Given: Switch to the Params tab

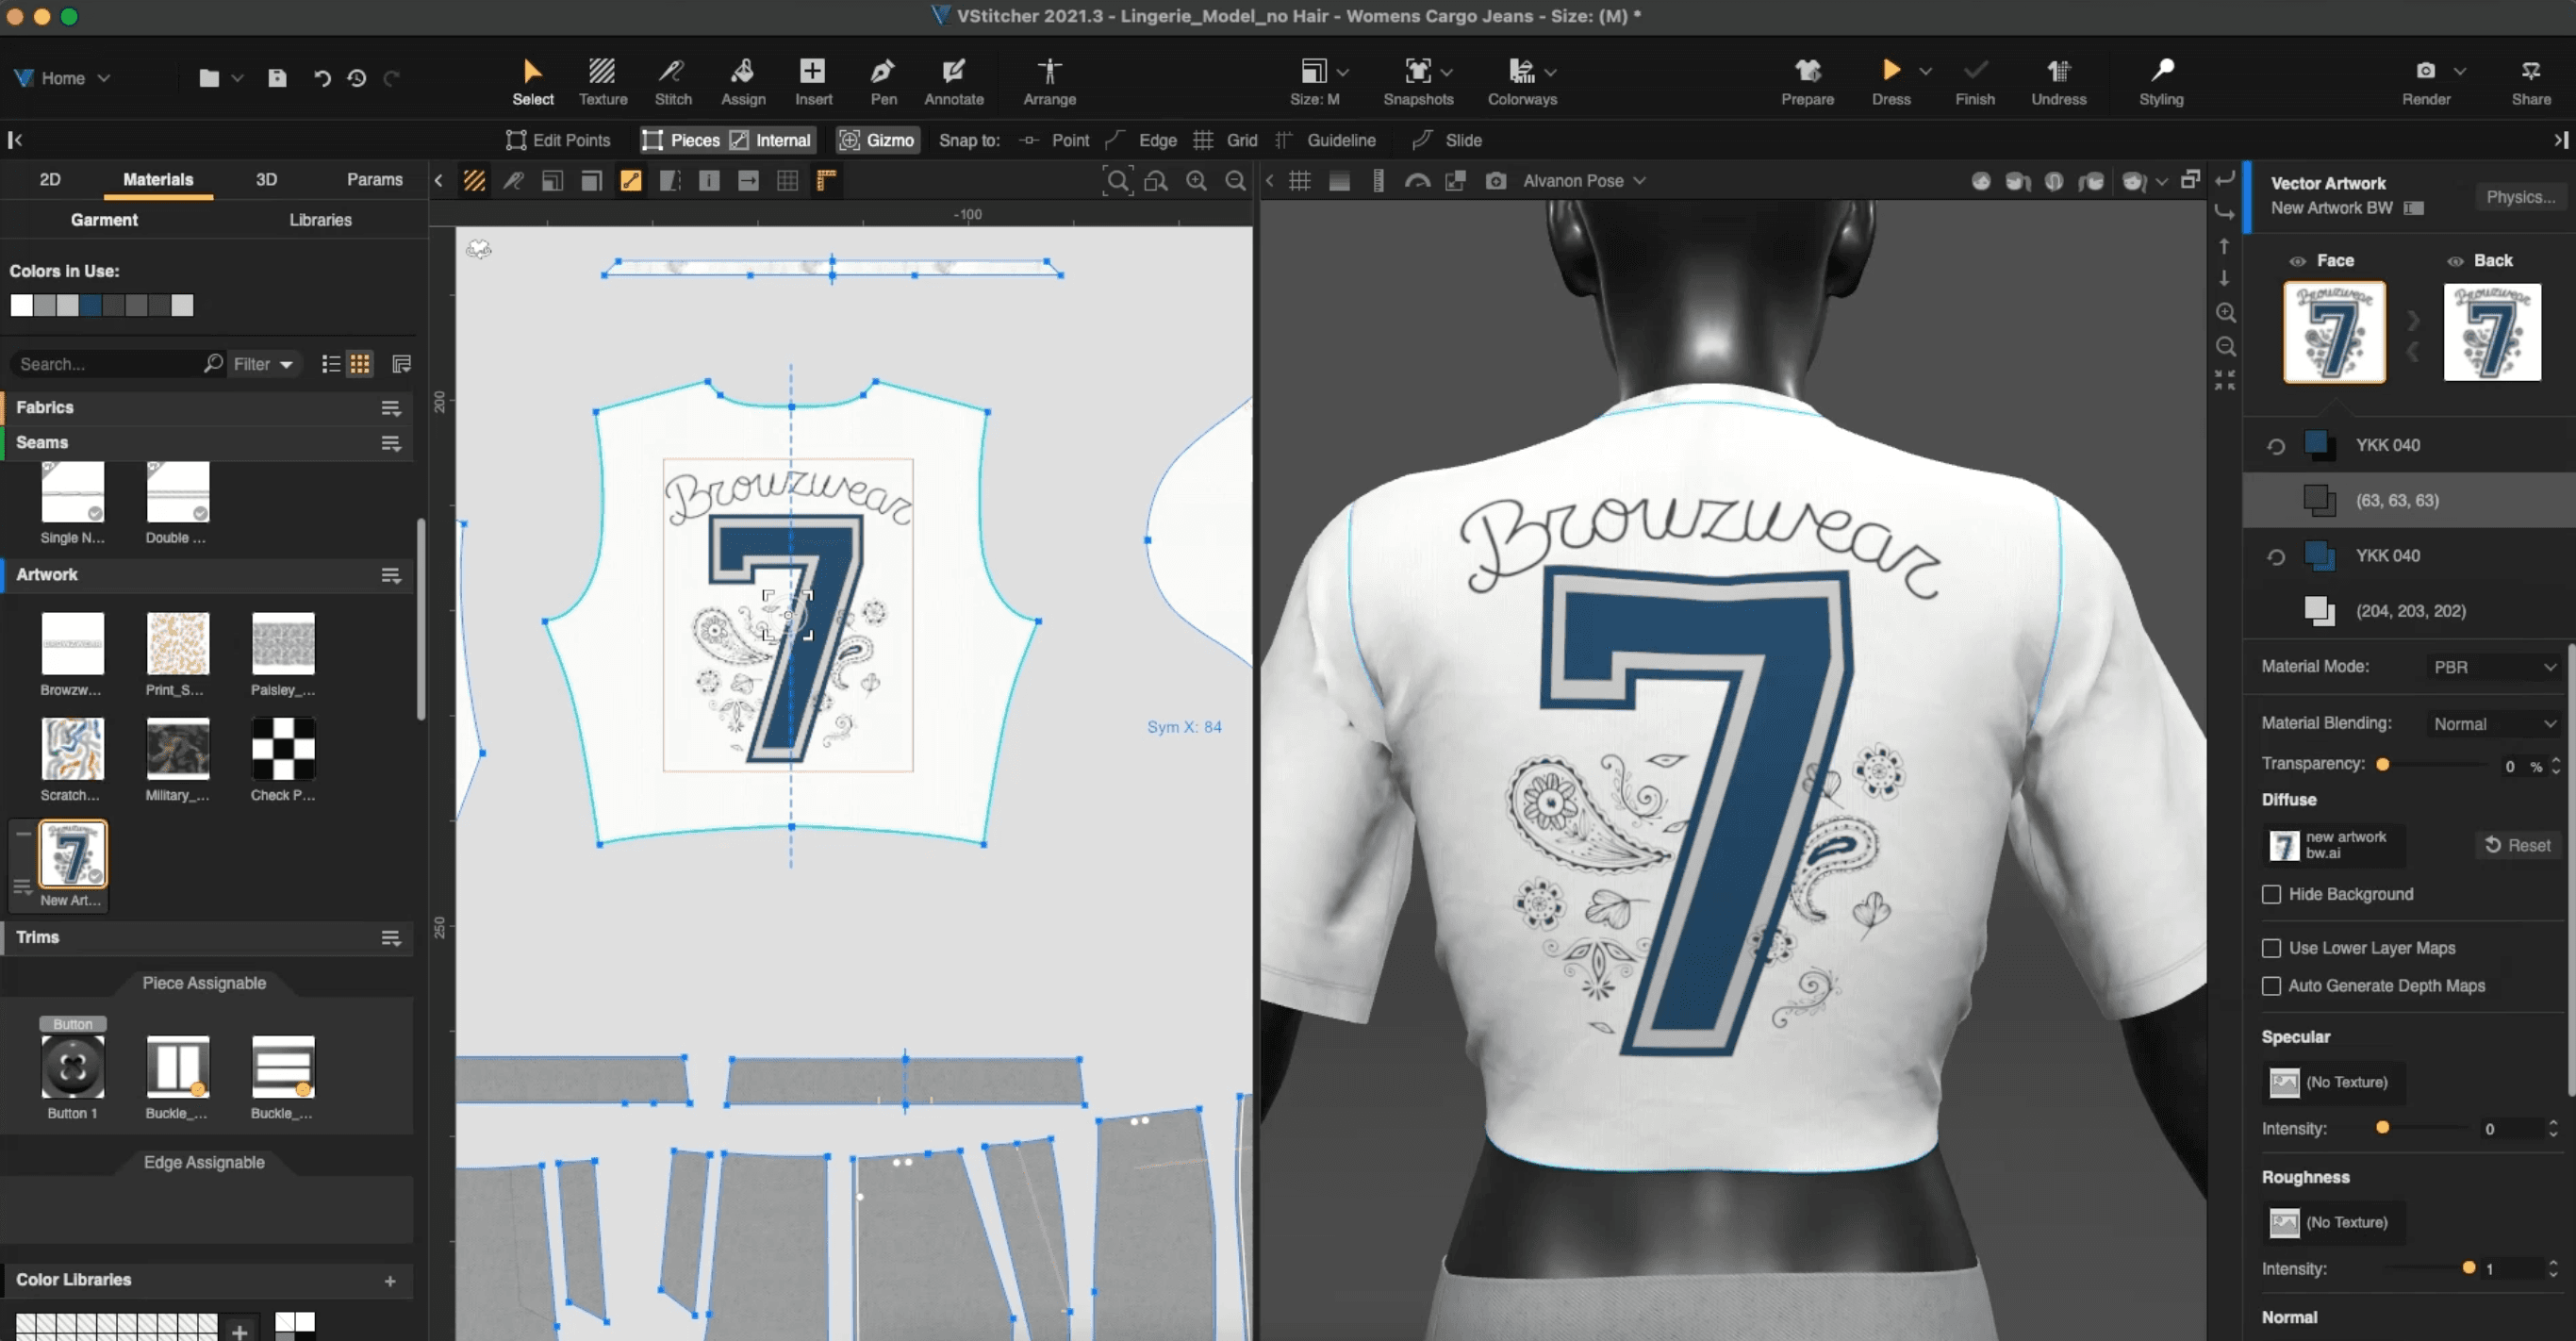Looking at the screenshot, I should 374,180.
